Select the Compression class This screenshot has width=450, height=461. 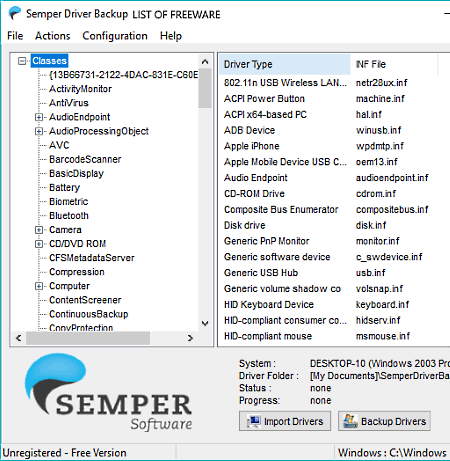point(77,272)
